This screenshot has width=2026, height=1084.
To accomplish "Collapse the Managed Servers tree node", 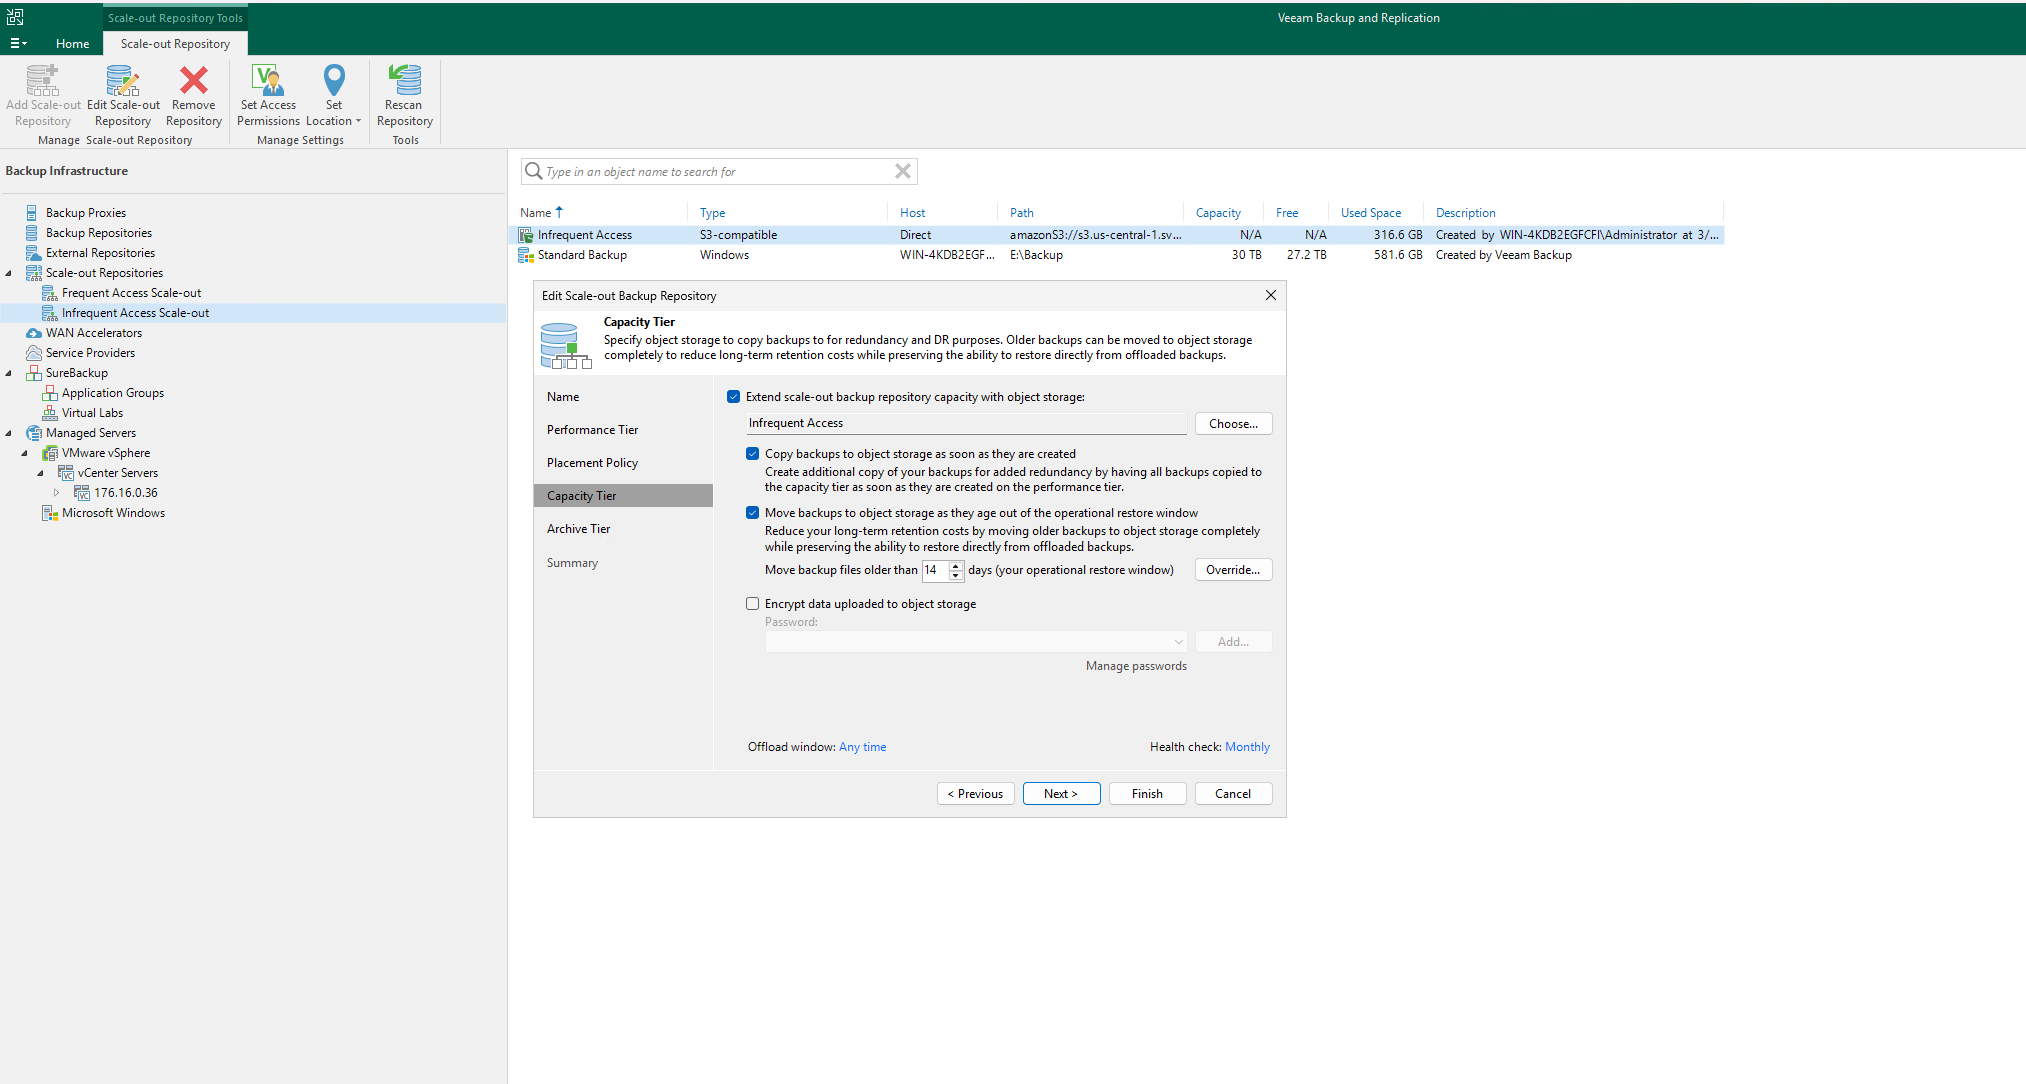I will (x=9, y=433).
